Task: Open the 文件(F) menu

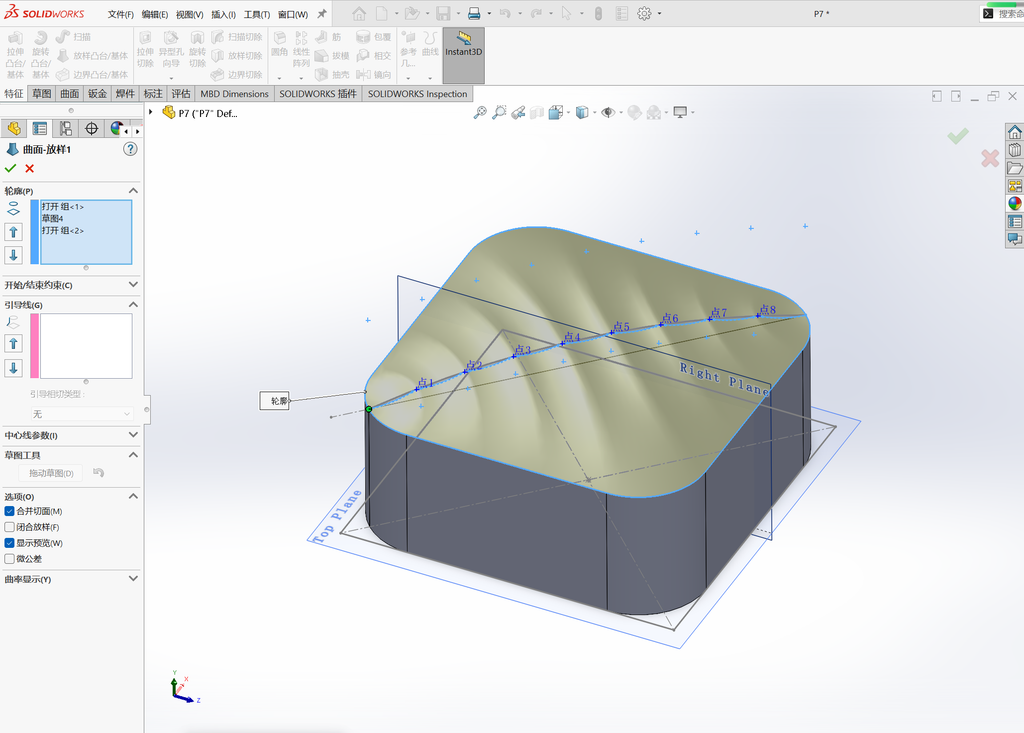Action: 121,14
